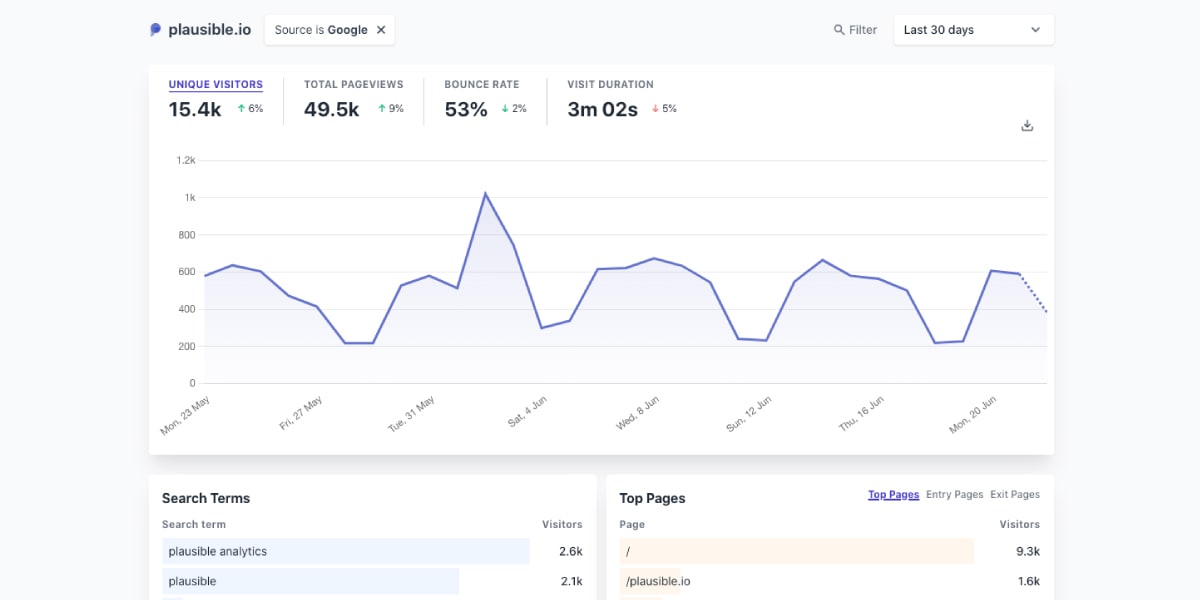Click the 'Wed, 8 Jun' axis label

point(638,413)
